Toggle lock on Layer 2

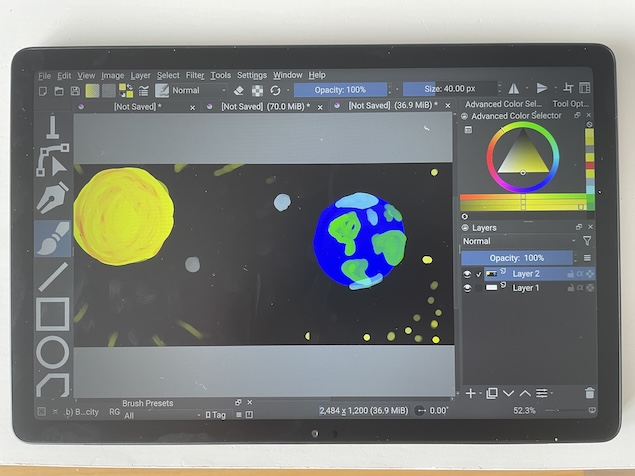tap(571, 274)
